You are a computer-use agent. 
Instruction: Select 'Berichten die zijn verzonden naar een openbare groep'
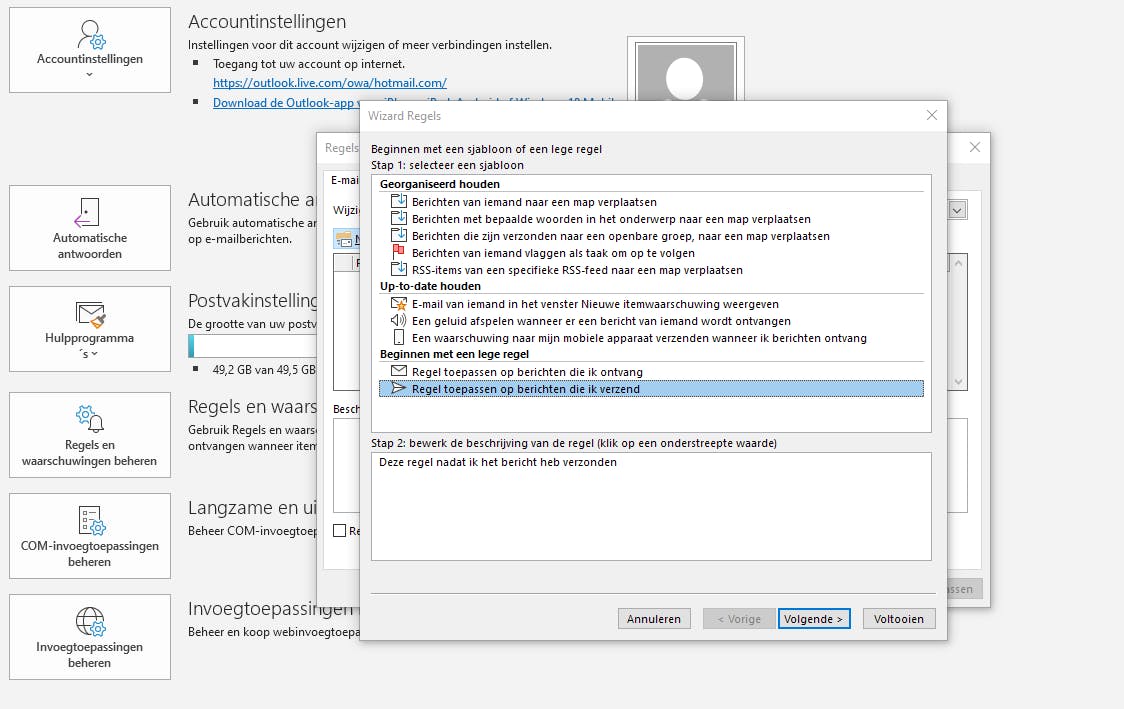tap(621, 236)
